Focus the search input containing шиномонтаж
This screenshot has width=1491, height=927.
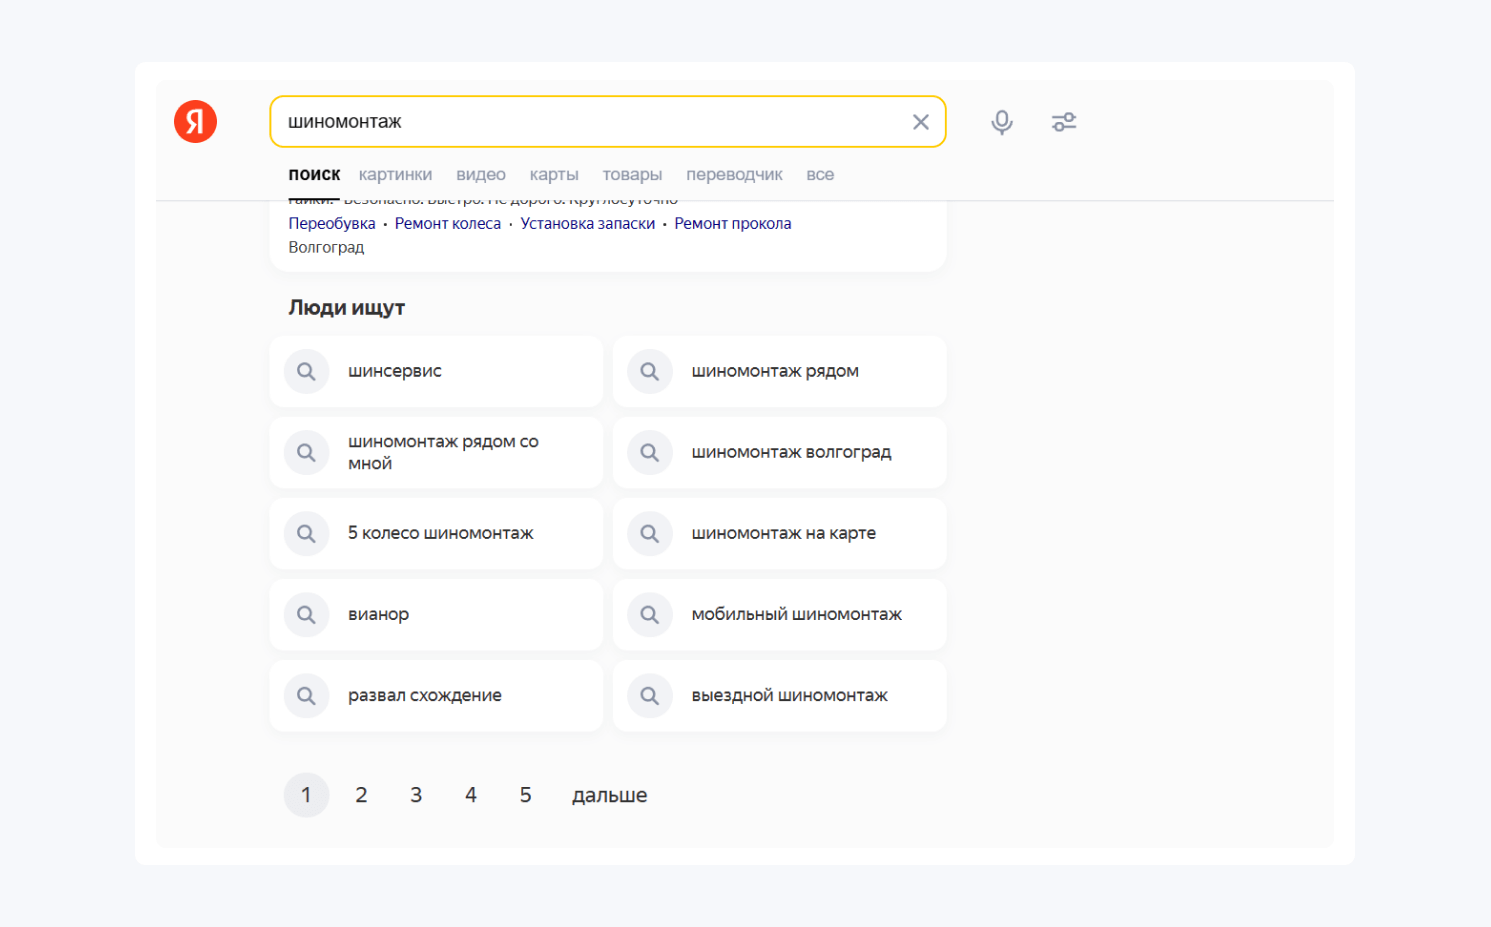click(590, 122)
